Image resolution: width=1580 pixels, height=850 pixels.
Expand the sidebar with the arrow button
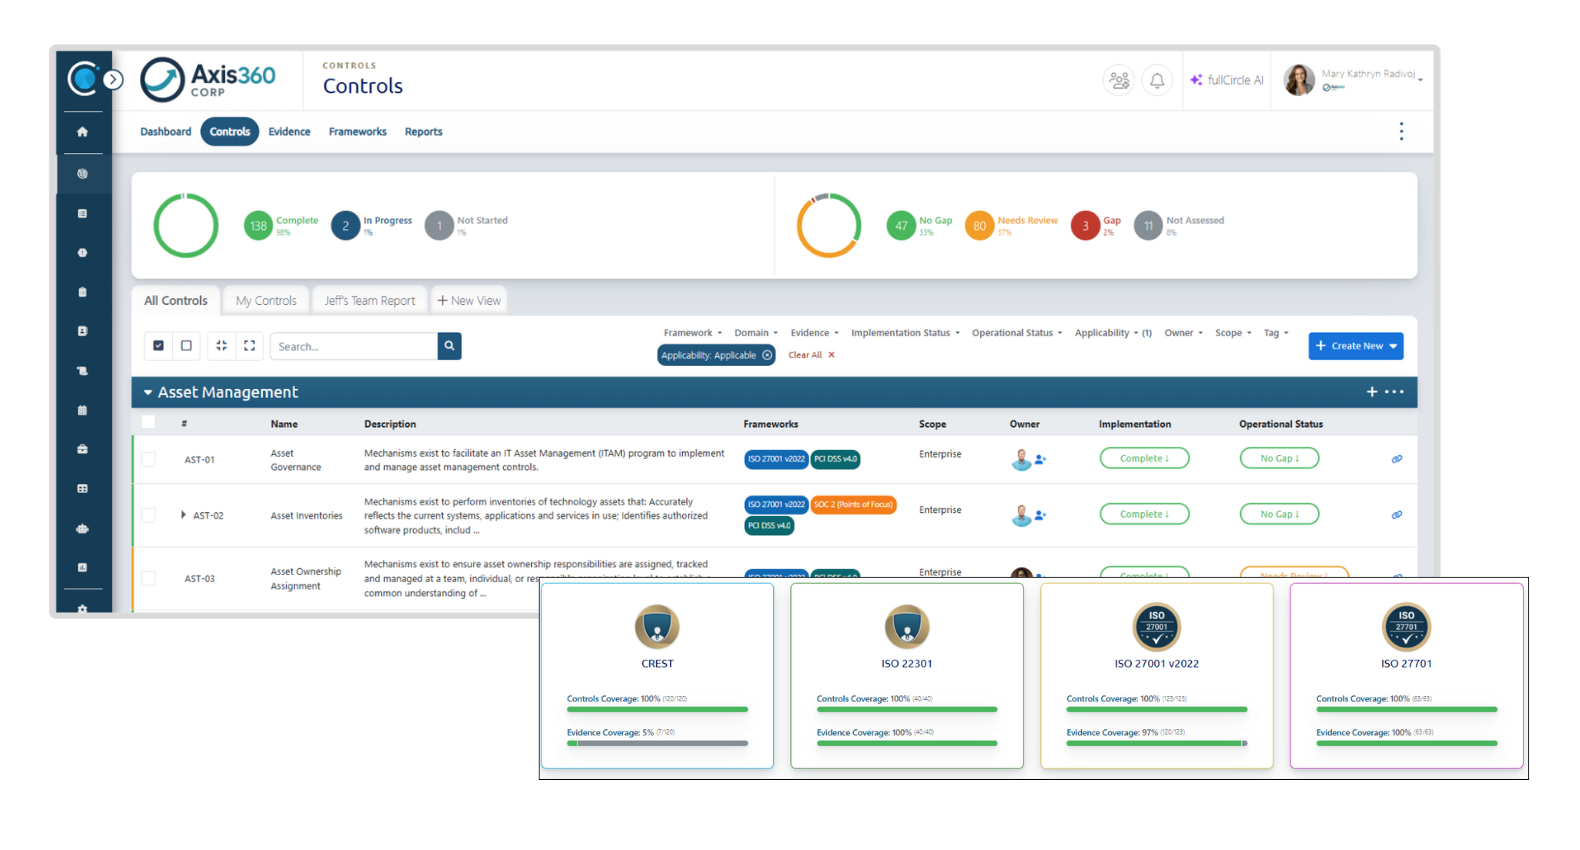pyautogui.click(x=114, y=79)
